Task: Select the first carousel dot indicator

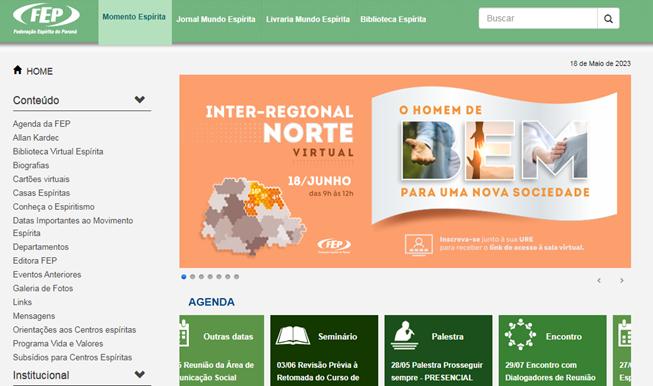Action: point(184,276)
